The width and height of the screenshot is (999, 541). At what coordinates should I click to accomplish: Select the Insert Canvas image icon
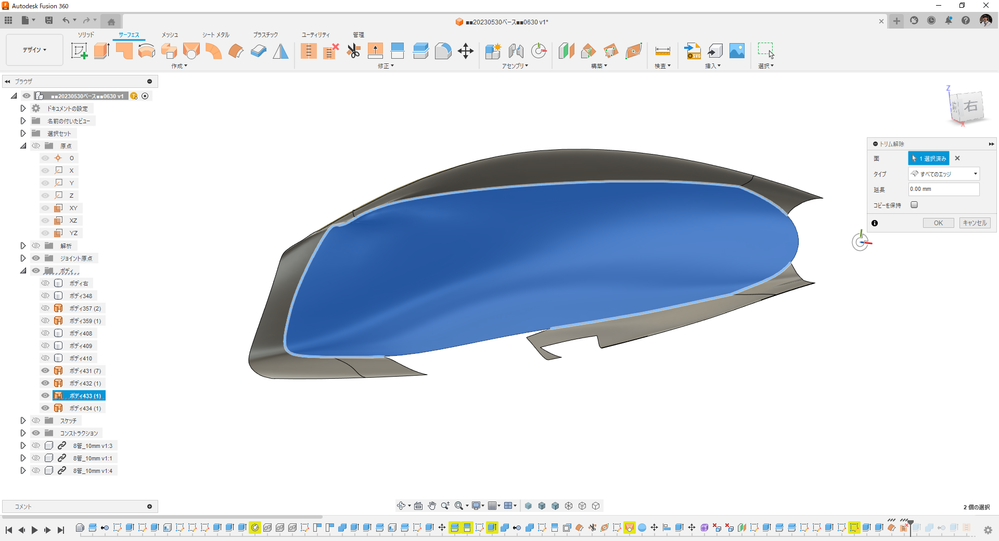pyautogui.click(x=737, y=51)
